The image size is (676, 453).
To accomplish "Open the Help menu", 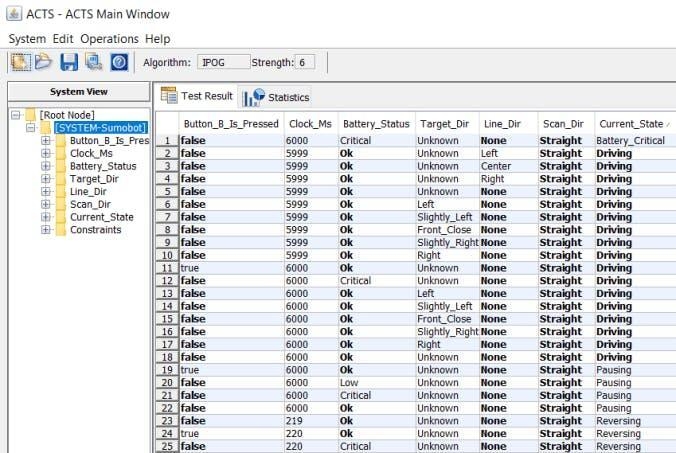I will (x=157, y=39).
